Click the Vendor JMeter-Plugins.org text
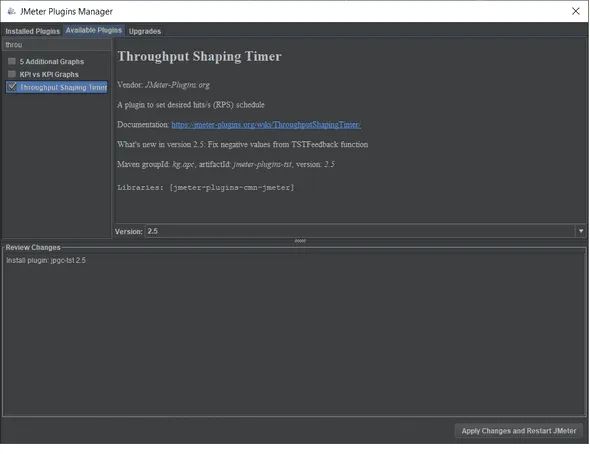This screenshot has height=454, width=590. (x=163, y=85)
